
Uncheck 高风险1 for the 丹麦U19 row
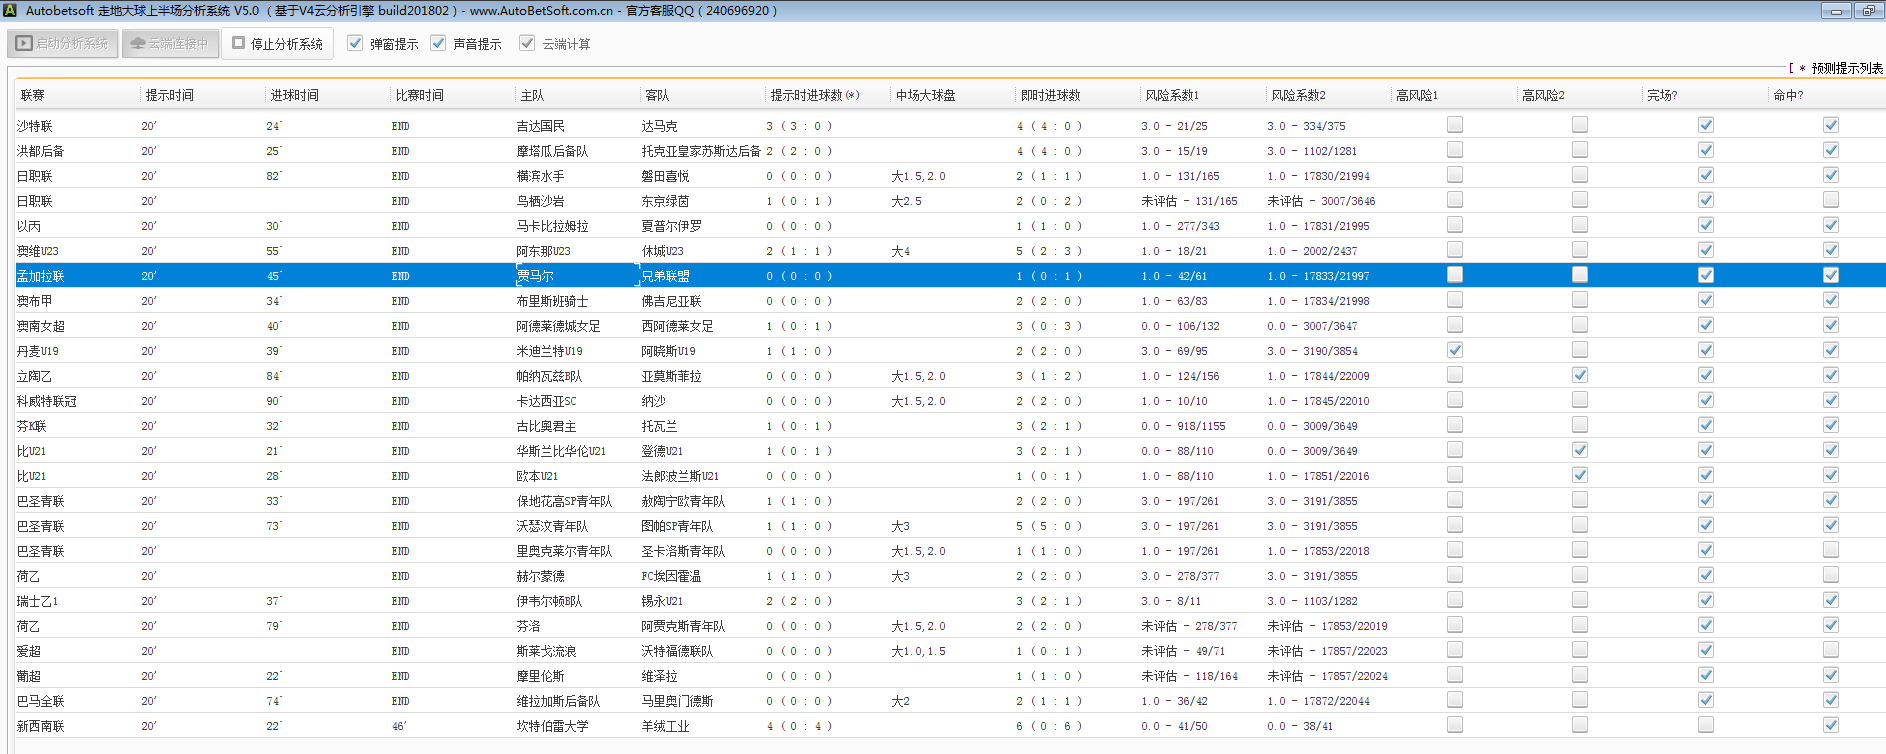[1455, 350]
